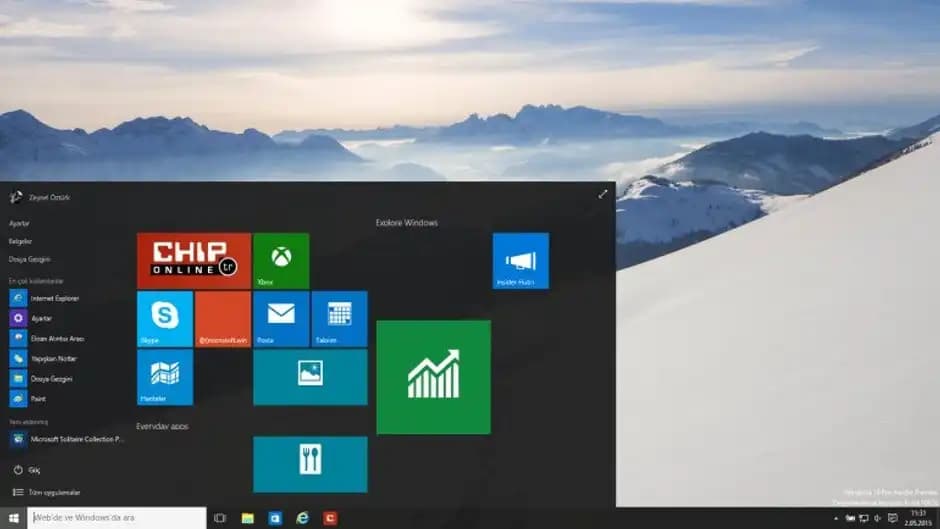Expand Start menu to full screen
The height and width of the screenshot is (529, 940).
603,194
